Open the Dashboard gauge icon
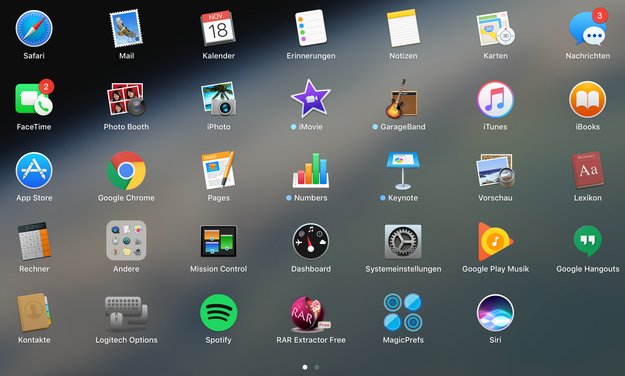The image size is (625, 376). pyautogui.click(x=311, y=241)
